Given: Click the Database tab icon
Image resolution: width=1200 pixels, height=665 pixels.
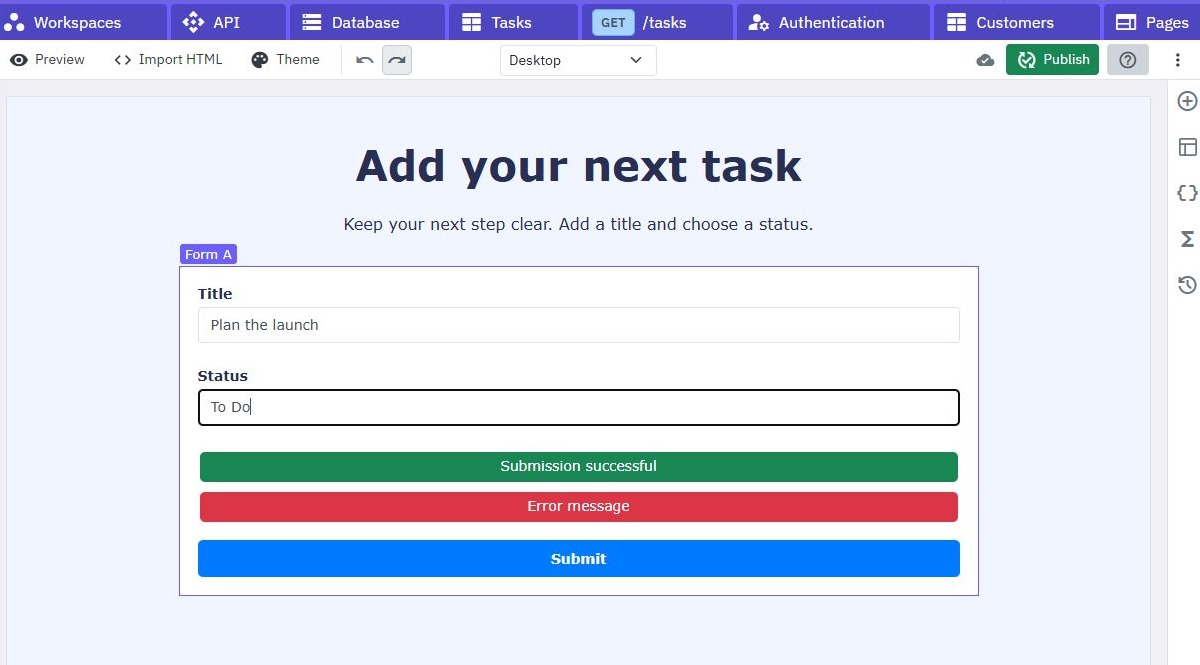Looking at the screenshot, I should 312,22.
